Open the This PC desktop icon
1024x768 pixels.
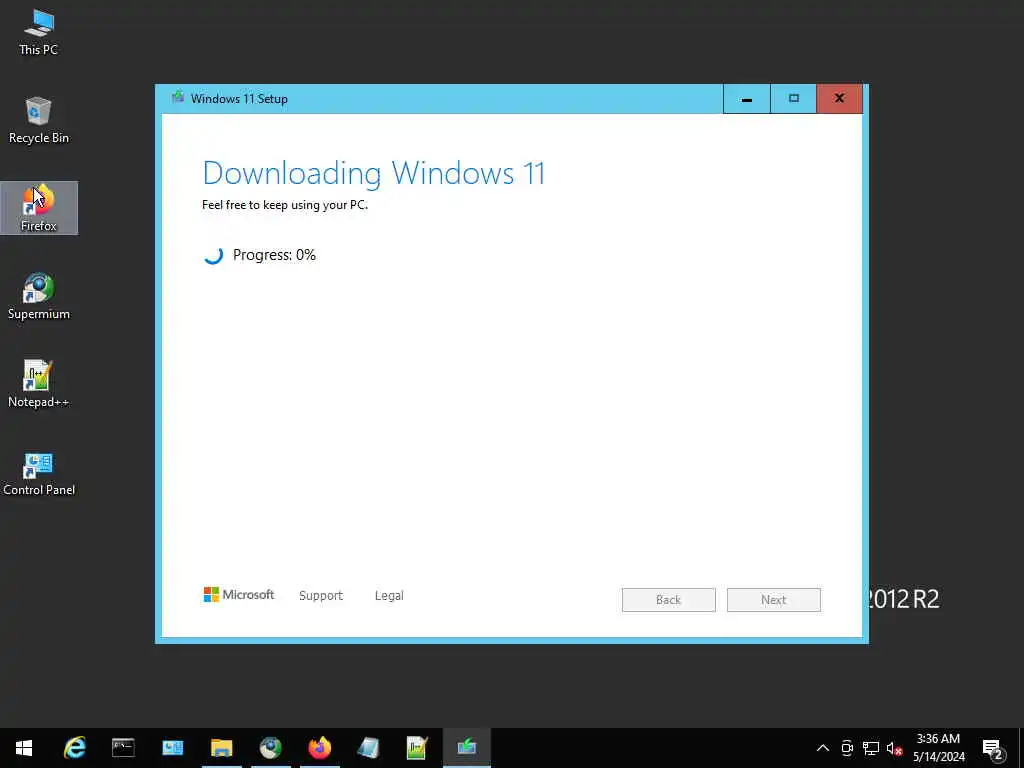39,33
